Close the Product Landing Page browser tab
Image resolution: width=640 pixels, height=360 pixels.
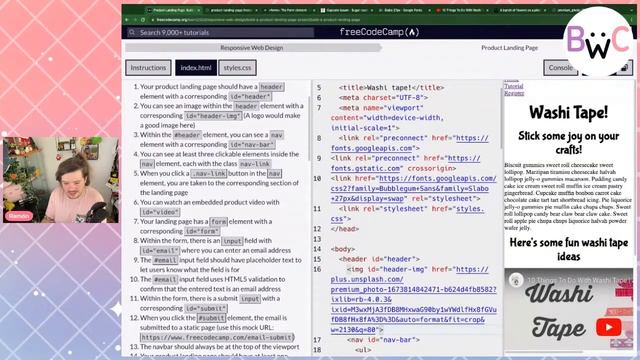click(199, 10)
